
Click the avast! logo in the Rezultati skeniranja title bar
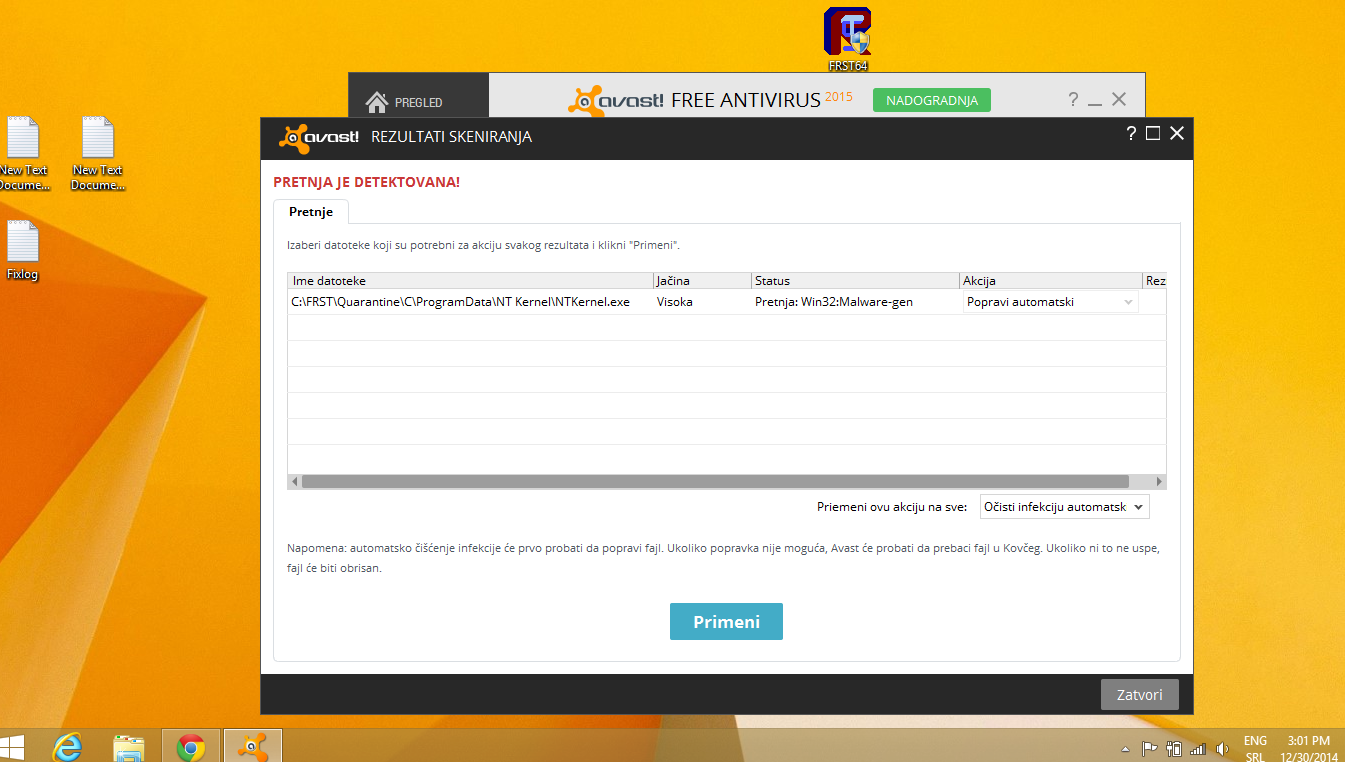click(x=318, y=137)
